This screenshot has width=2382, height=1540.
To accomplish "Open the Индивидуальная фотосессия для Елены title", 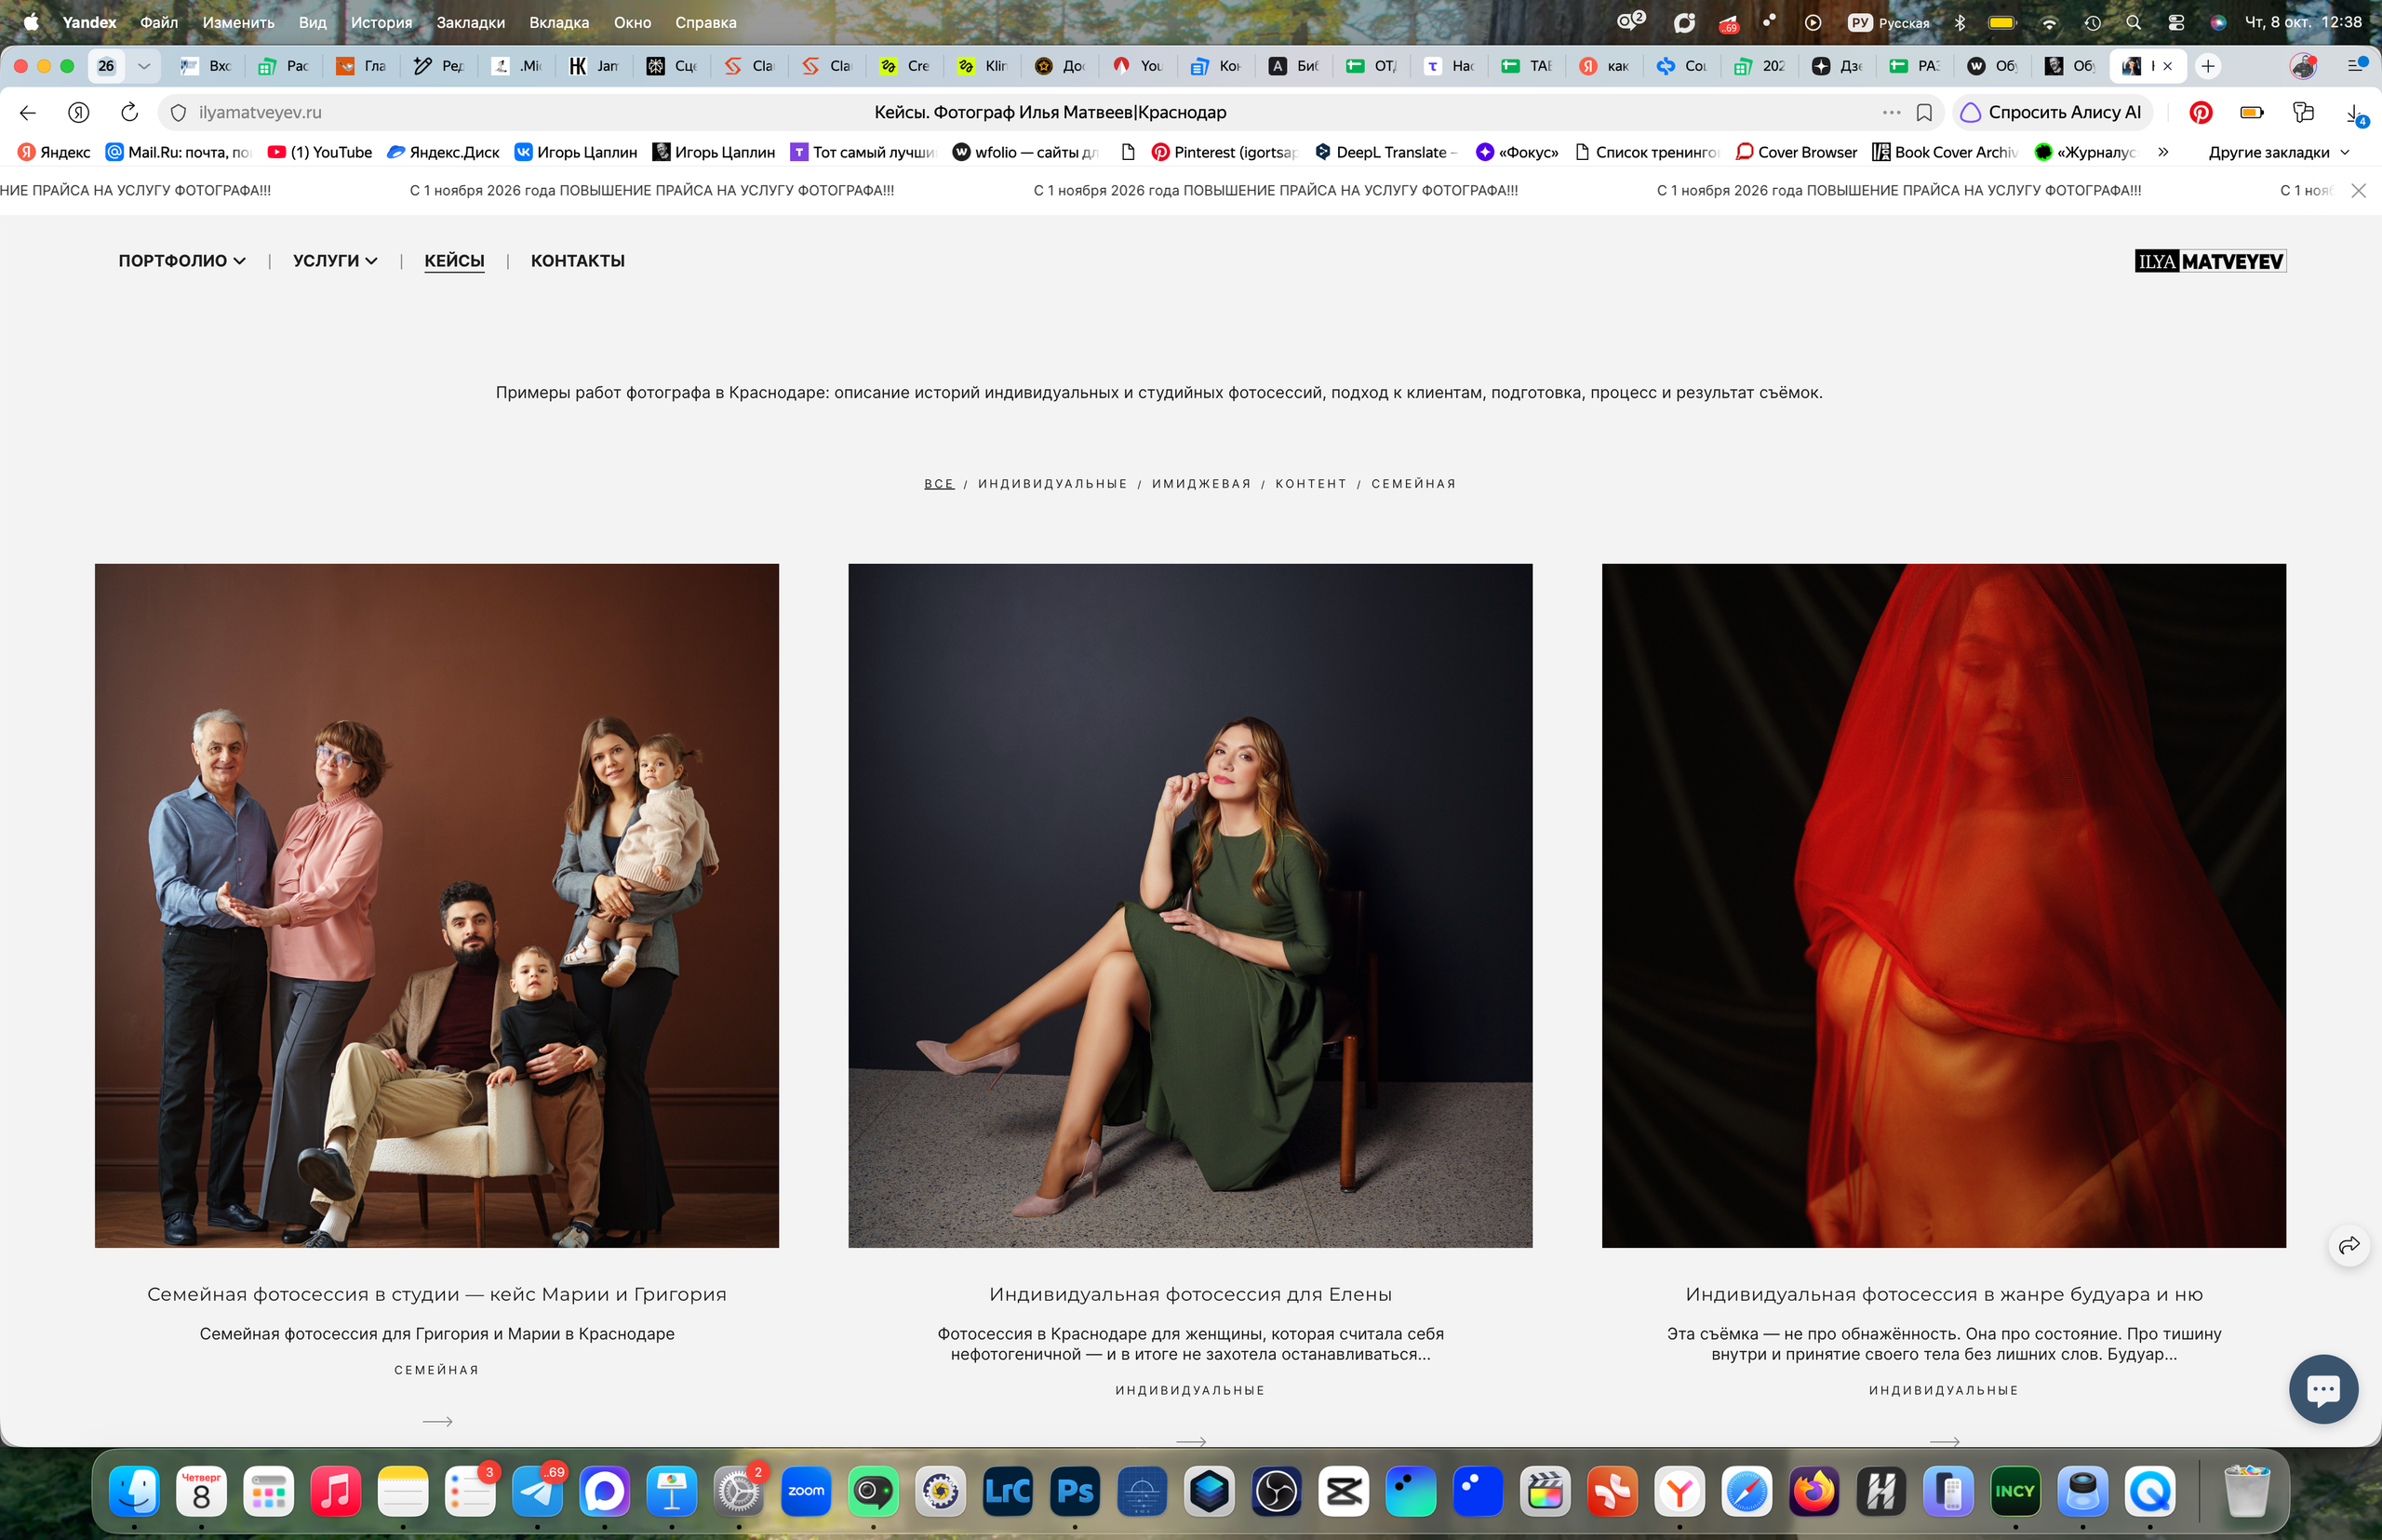I will click(x=1190, y=1294).
